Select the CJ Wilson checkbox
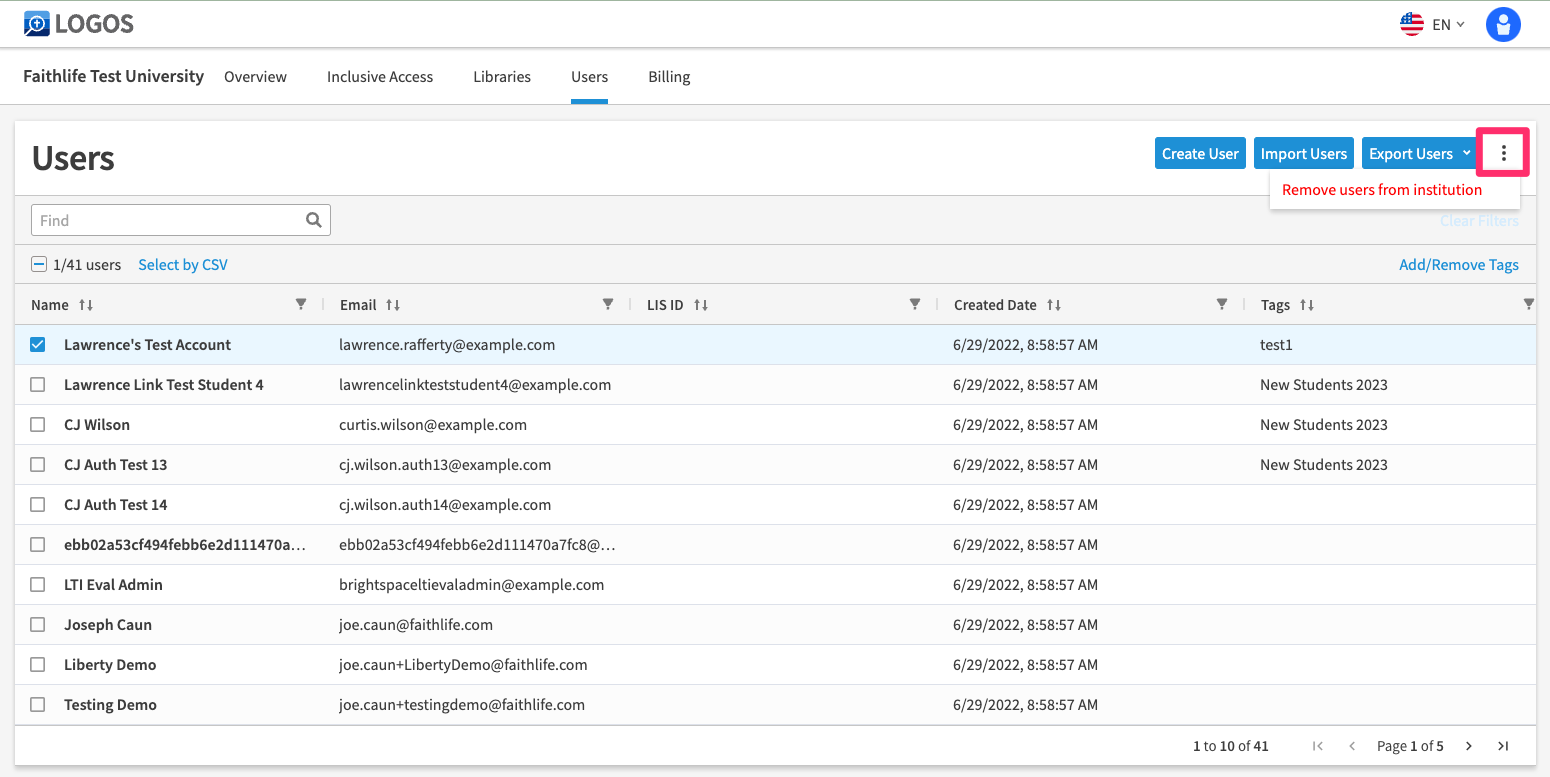Screen dimensions: 1550x777 [38, 425]
